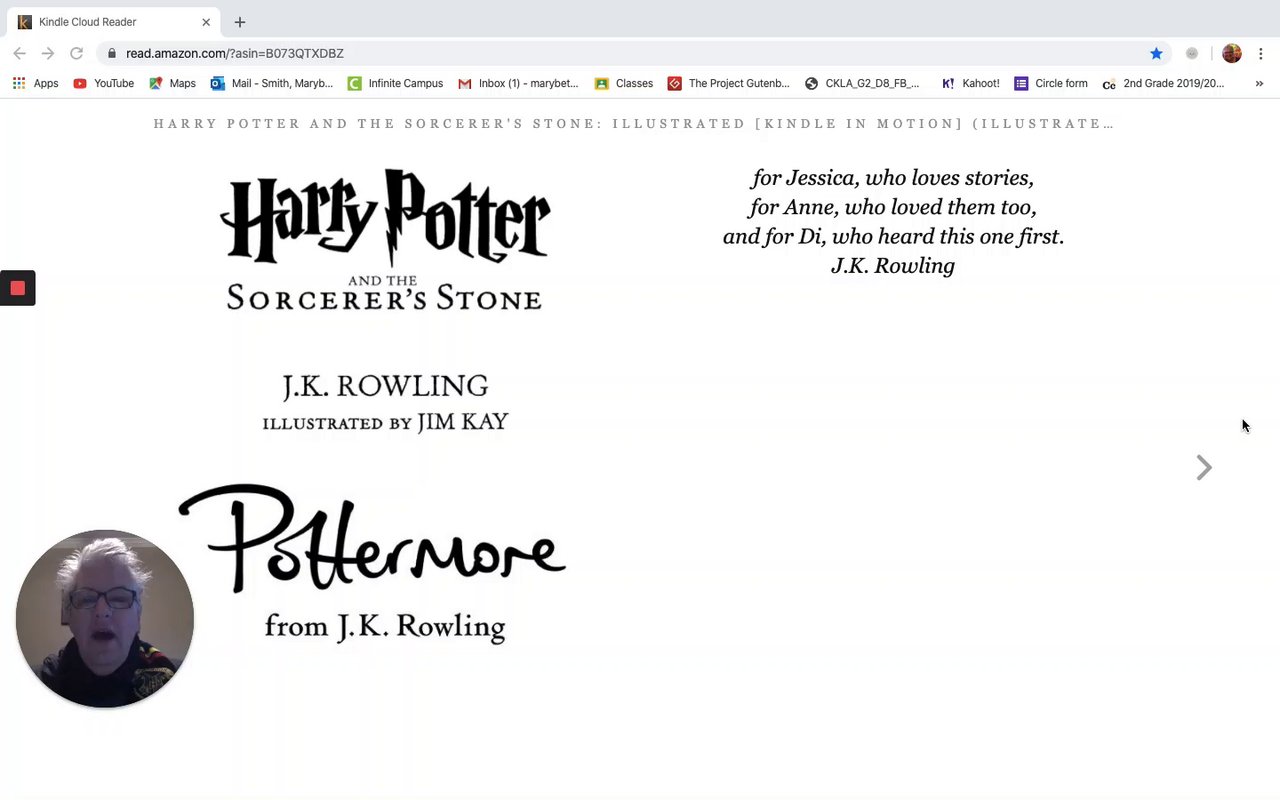Reload the page in the browser

(x=76, y=53)
